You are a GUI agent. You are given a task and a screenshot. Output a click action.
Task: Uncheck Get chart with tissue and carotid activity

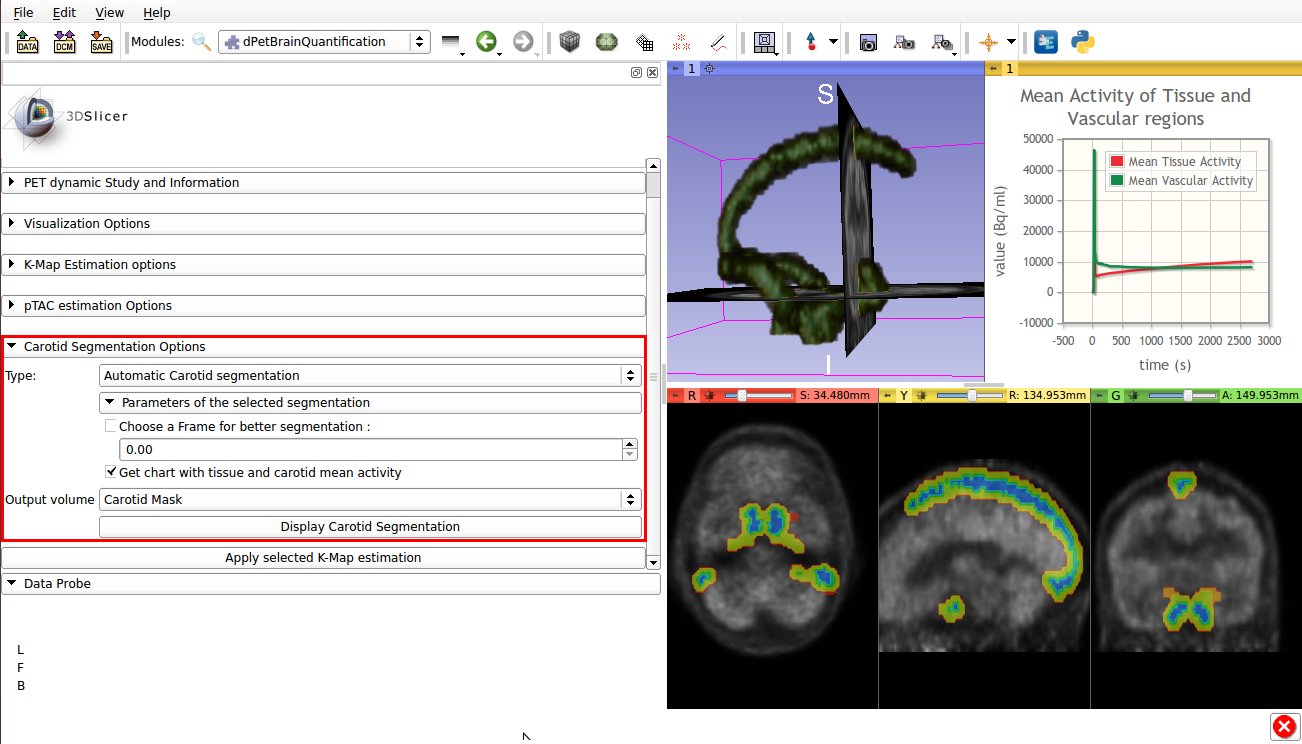(111, 472)
